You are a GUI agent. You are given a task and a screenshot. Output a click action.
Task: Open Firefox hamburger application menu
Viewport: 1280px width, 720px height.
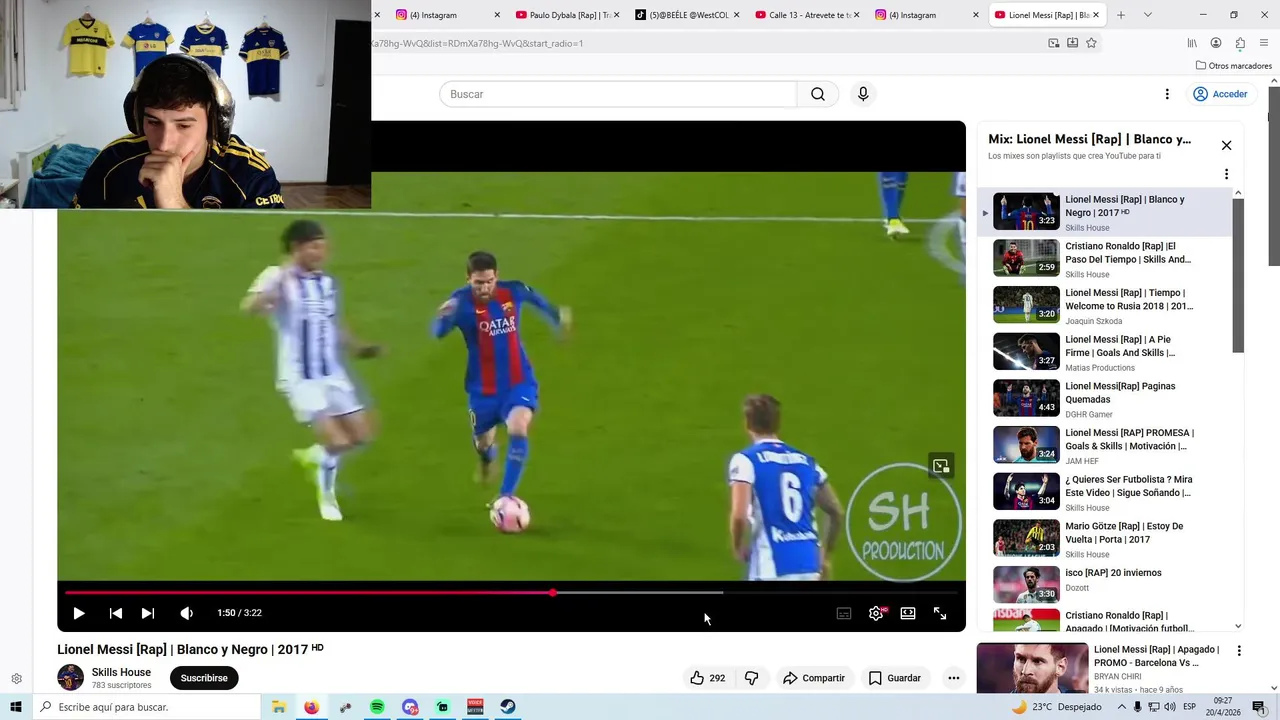1264,43
